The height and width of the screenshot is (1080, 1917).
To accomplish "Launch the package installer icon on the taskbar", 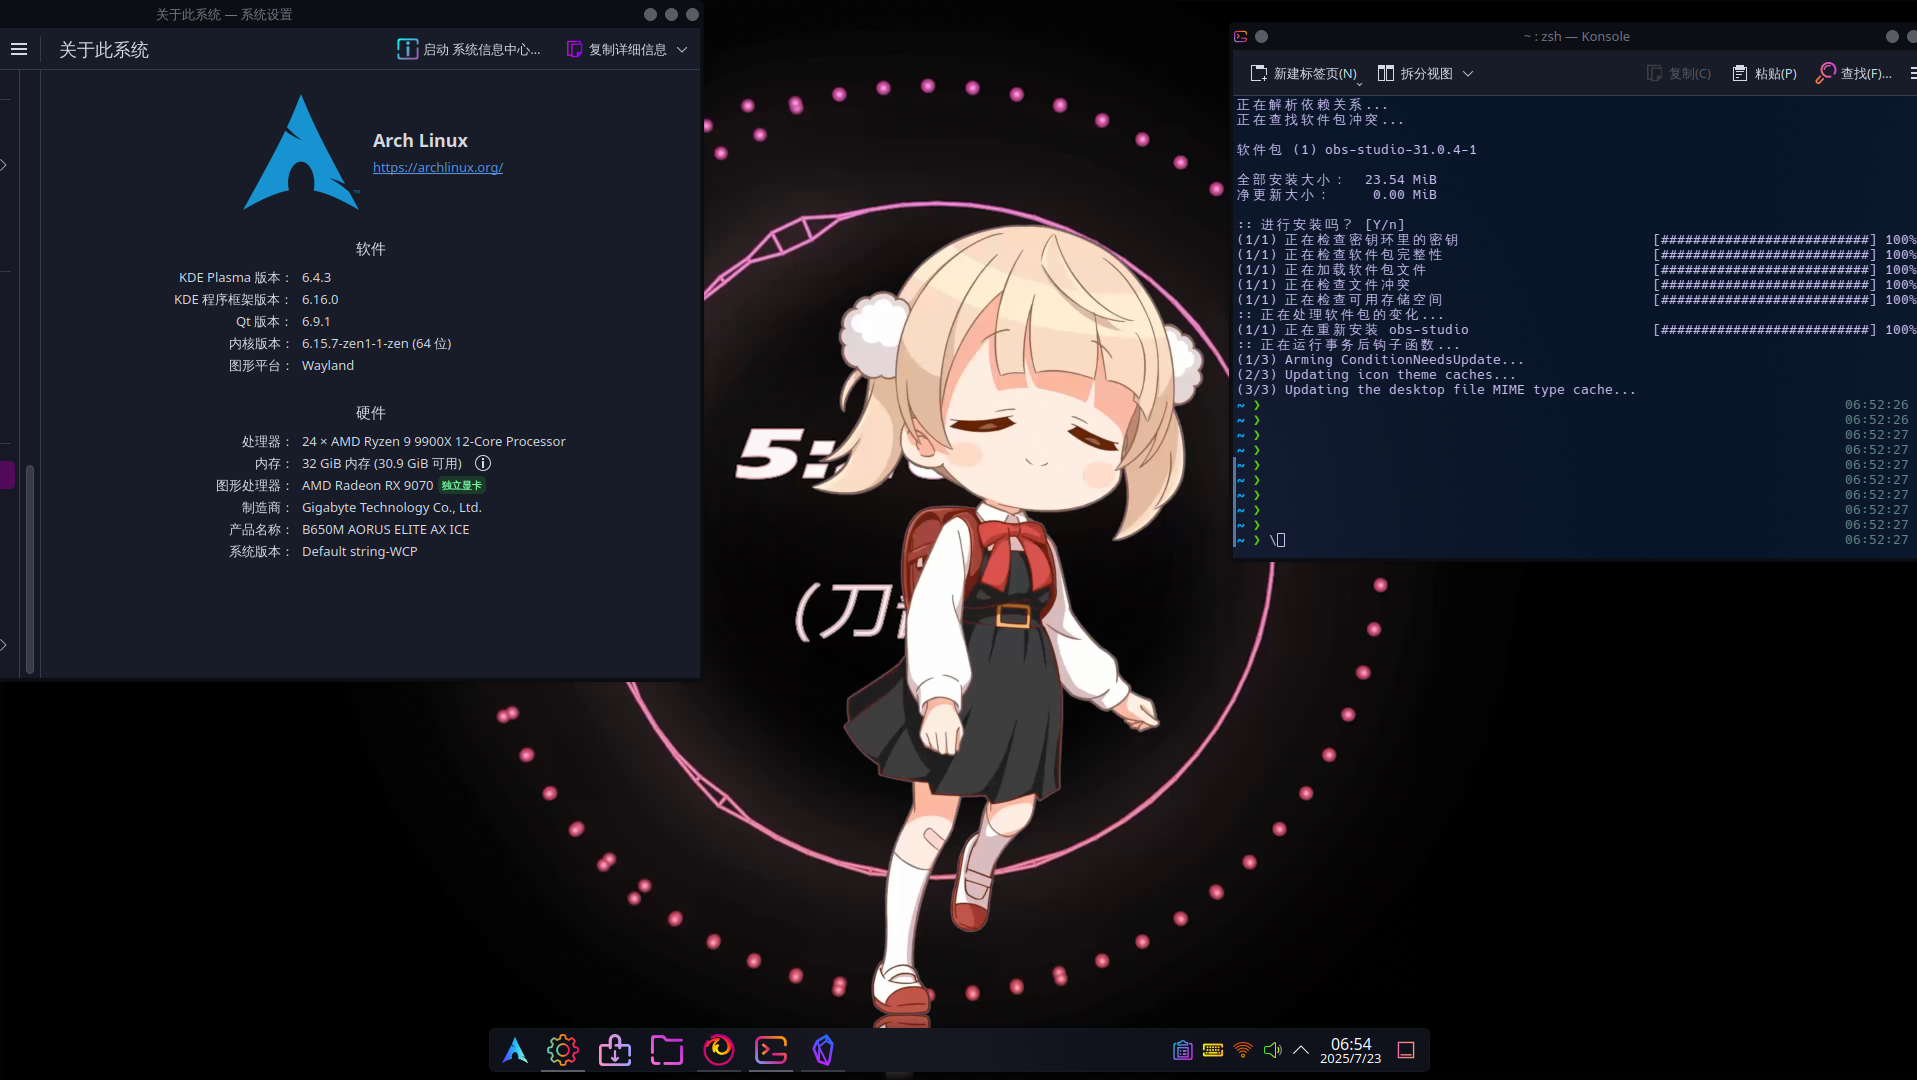I will pos(614,1050).
